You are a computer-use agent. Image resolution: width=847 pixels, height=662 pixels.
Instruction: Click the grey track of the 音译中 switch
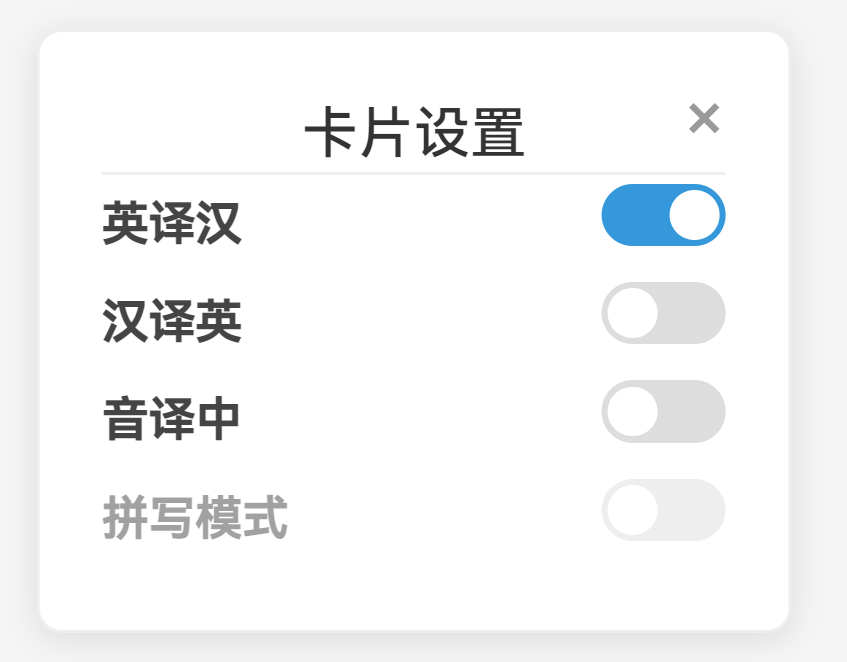[693, 411]
